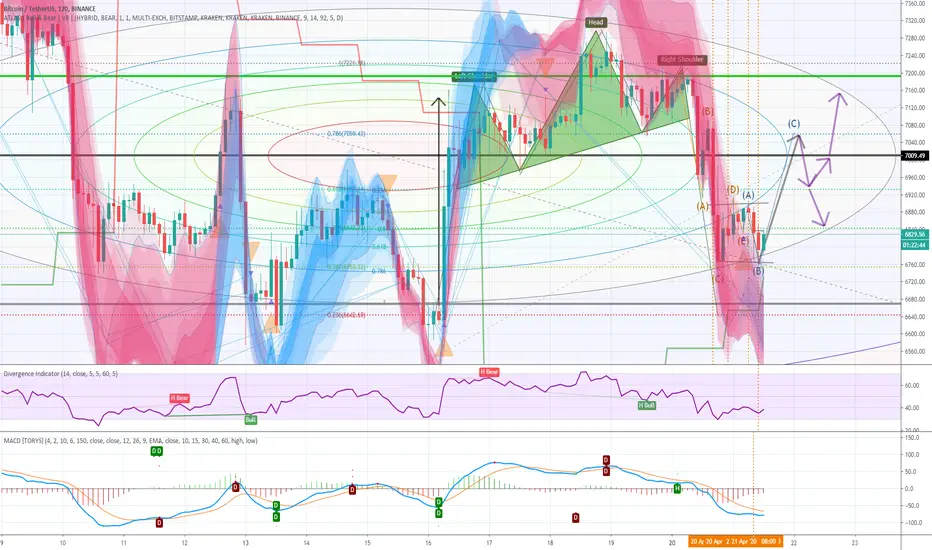This screenshot has width=932, height=550.
Task: Click date 22 on the time axis
Action: (794, 542)
